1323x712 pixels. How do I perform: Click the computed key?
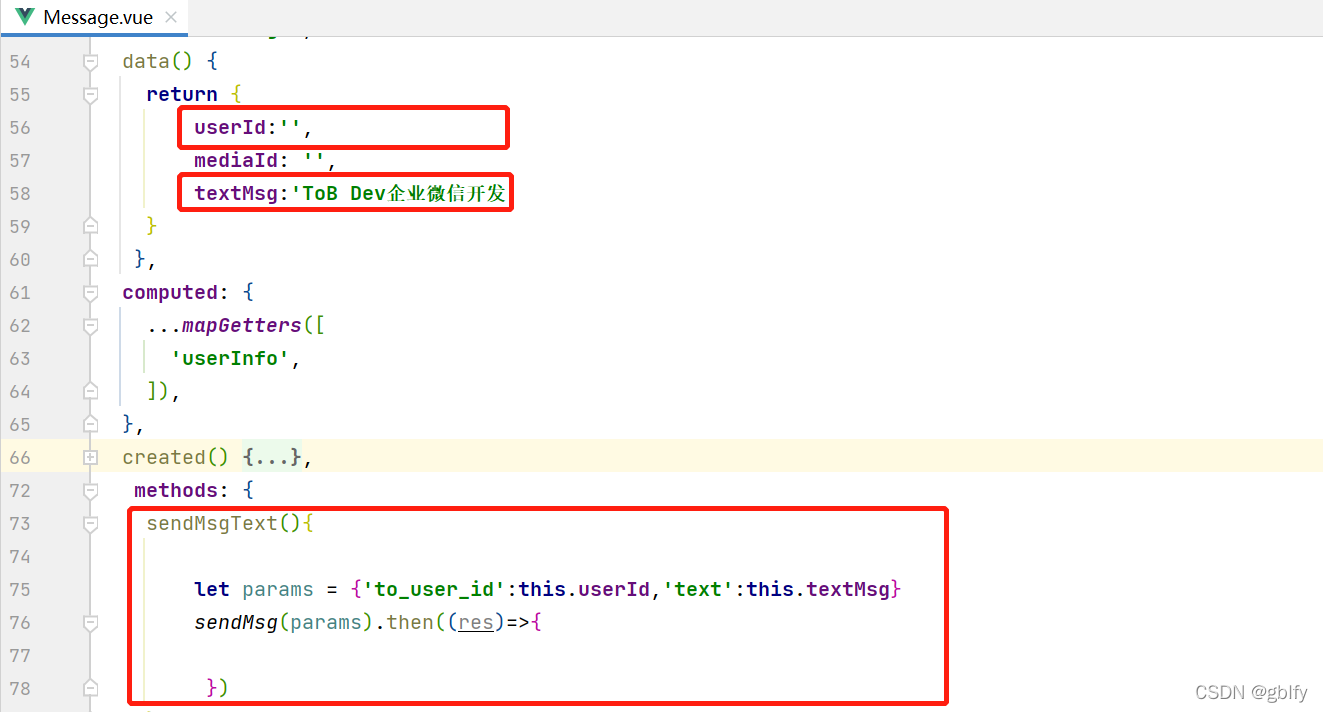pyautogui.click(x=170, y=293)
